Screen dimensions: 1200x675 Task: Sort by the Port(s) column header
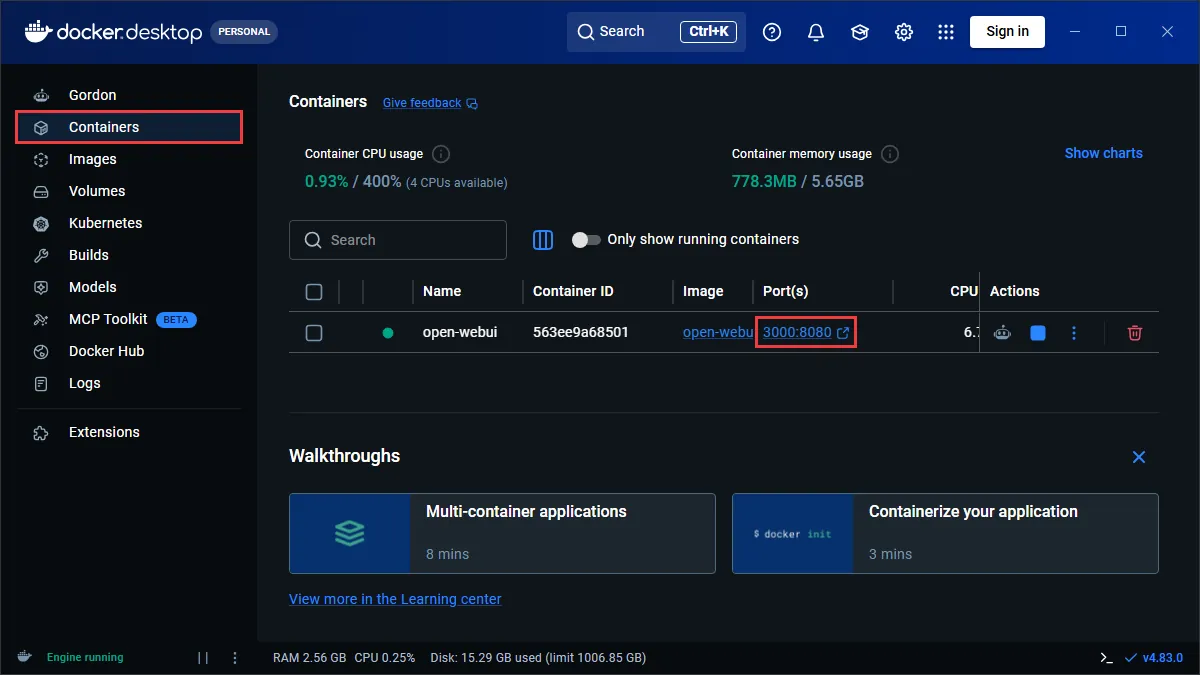785,291
